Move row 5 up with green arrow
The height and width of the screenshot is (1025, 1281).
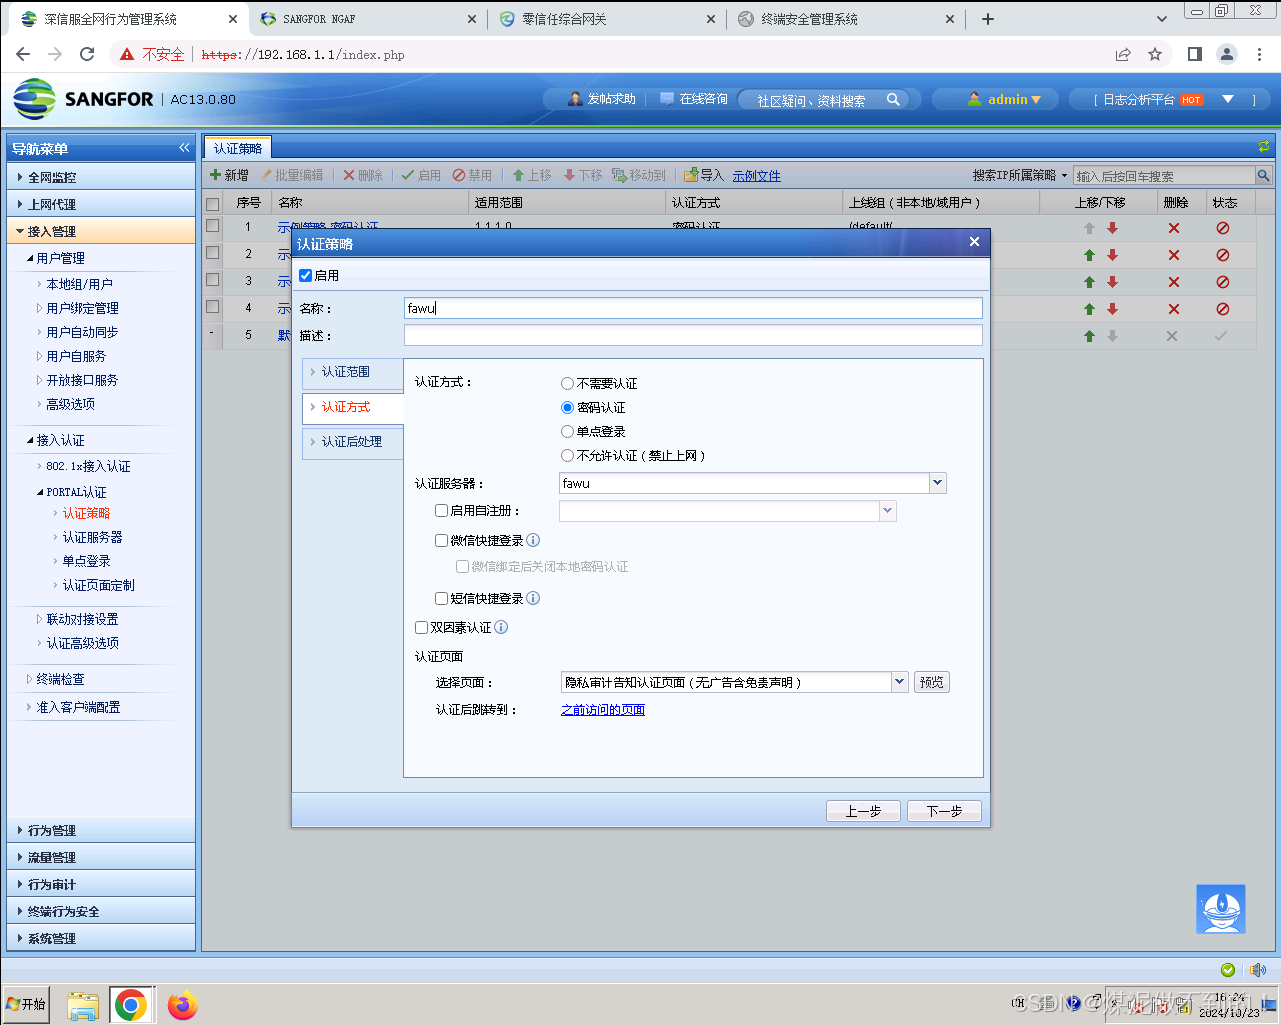(1089, 336)
